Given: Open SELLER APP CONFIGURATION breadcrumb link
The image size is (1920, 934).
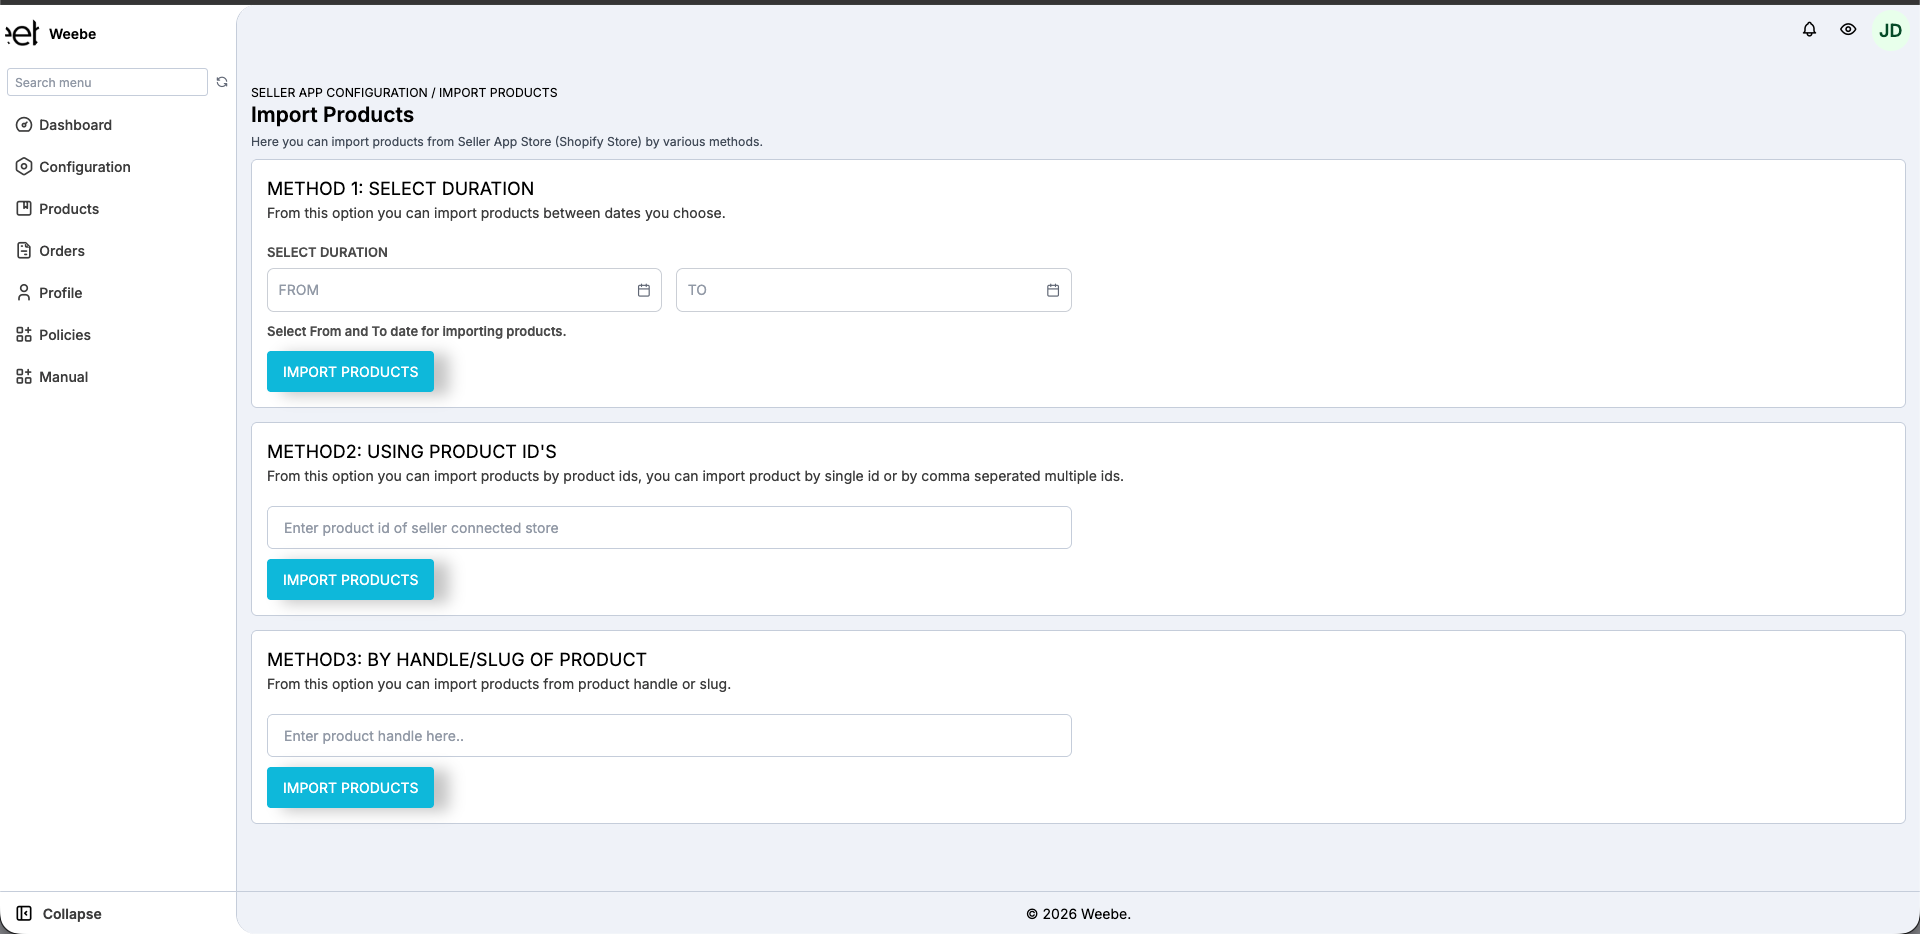Looking at the screenshot, I should point(338,93).
